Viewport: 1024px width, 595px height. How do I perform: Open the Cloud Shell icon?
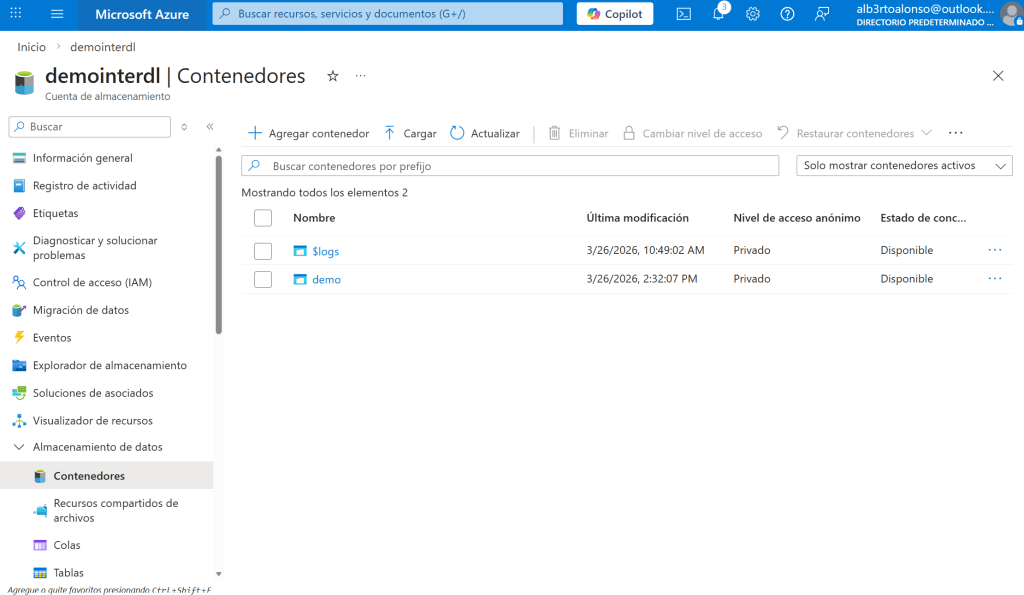(x=684, y=14)
